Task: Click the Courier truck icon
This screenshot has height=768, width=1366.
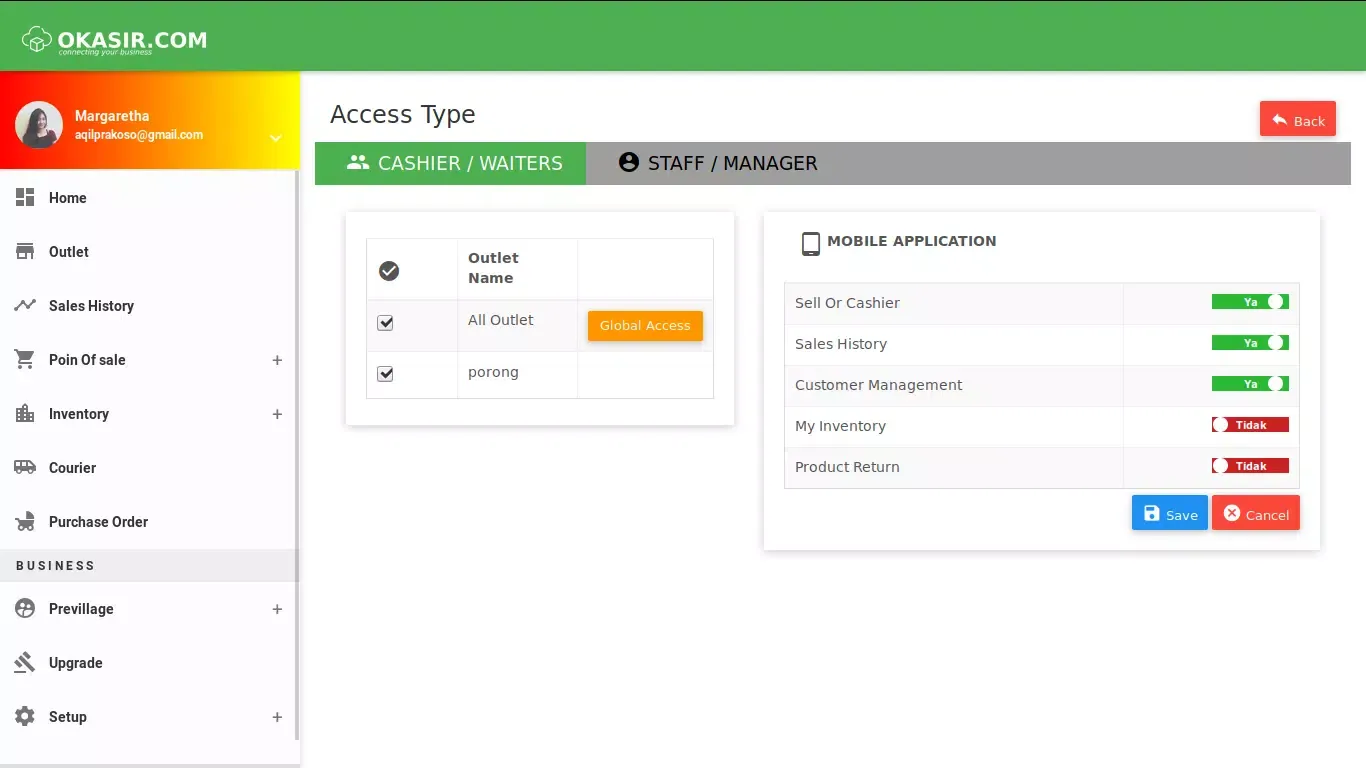Action: [x=25, y=468]
